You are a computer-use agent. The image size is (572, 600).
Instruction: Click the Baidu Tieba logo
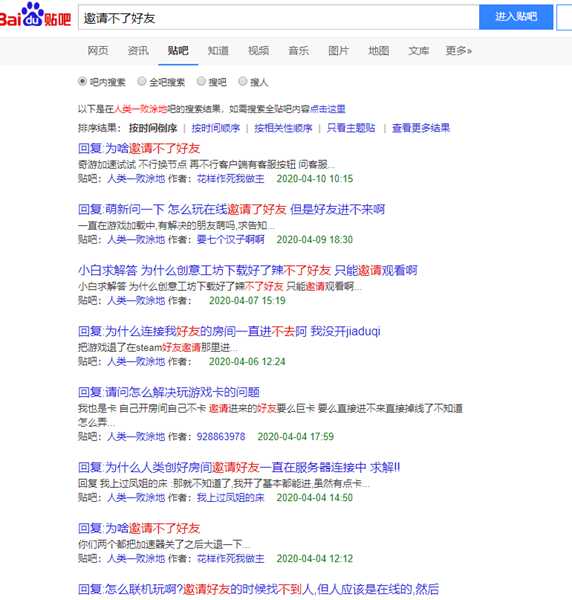point(35,15)
